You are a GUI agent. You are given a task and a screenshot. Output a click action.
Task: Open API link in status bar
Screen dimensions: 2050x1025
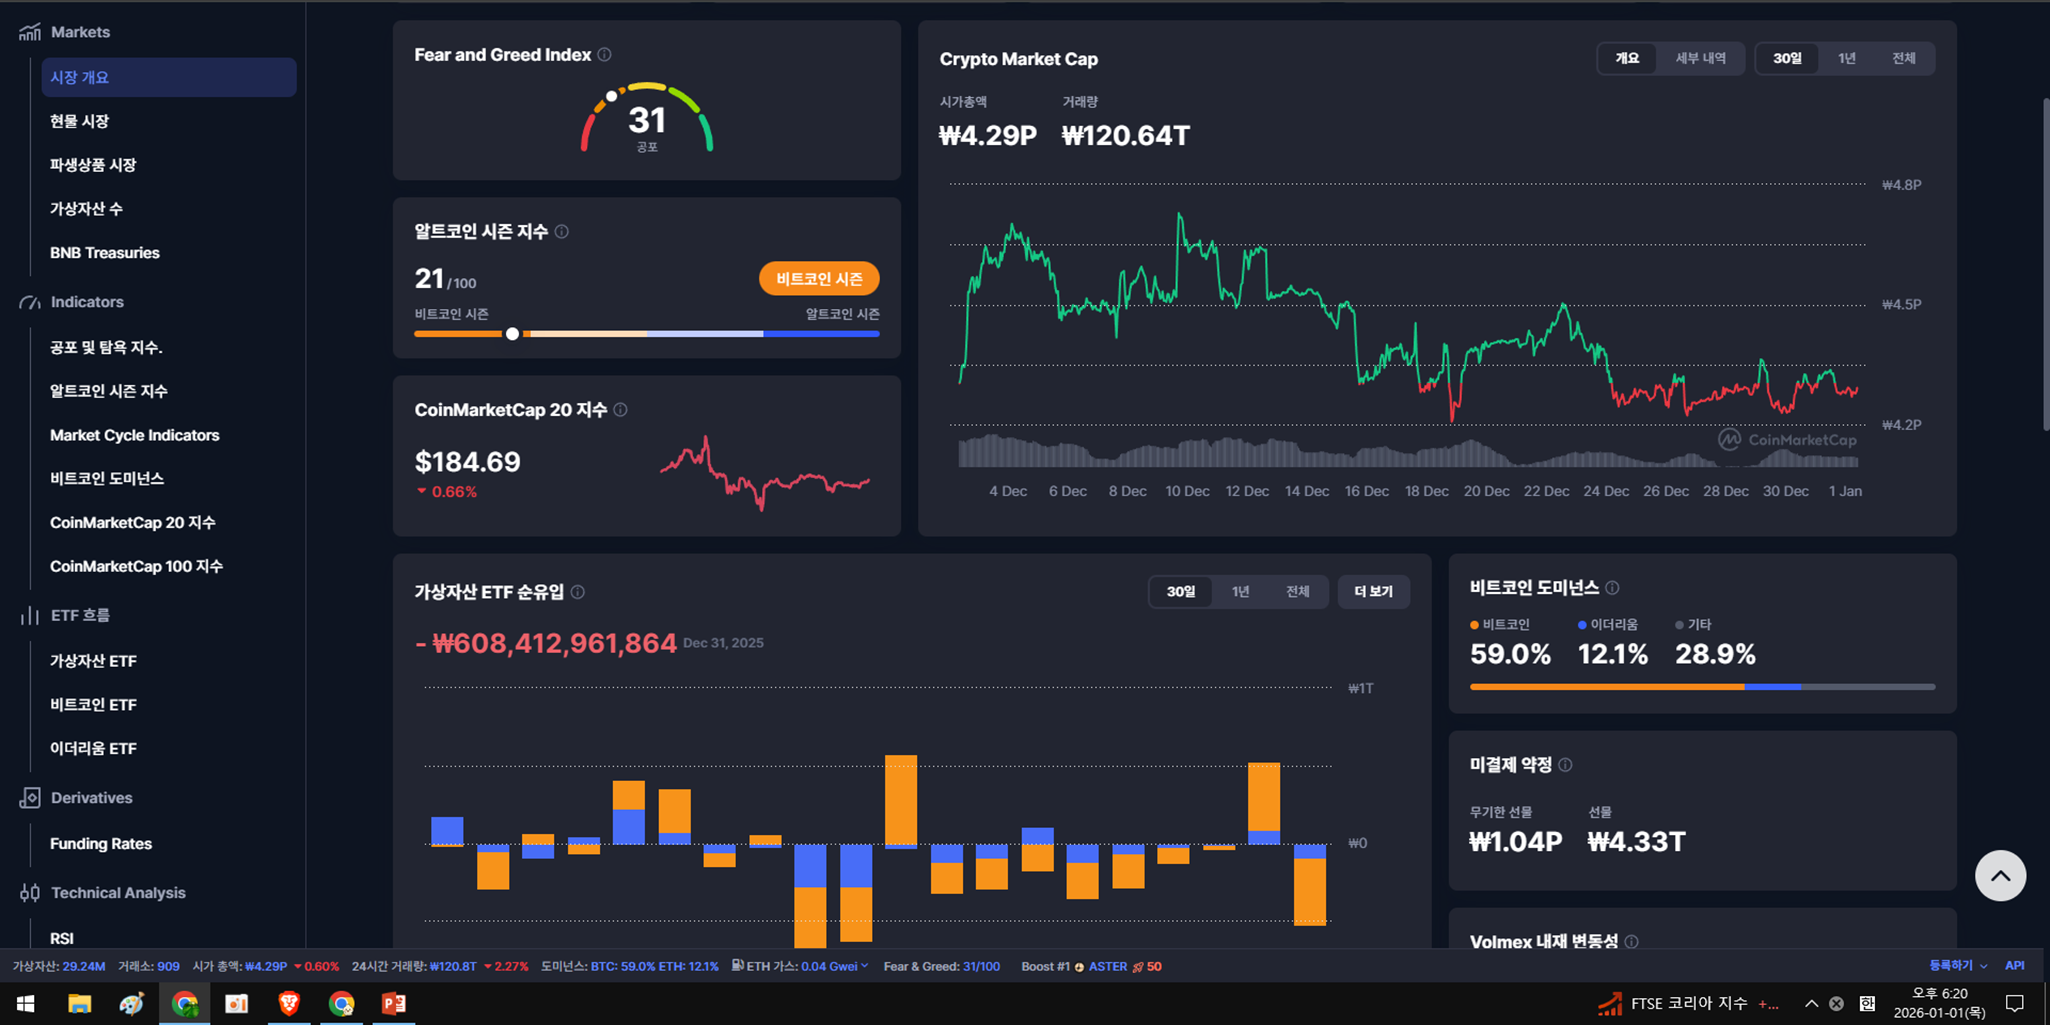pyautogui.click(x=2014, y=966)
